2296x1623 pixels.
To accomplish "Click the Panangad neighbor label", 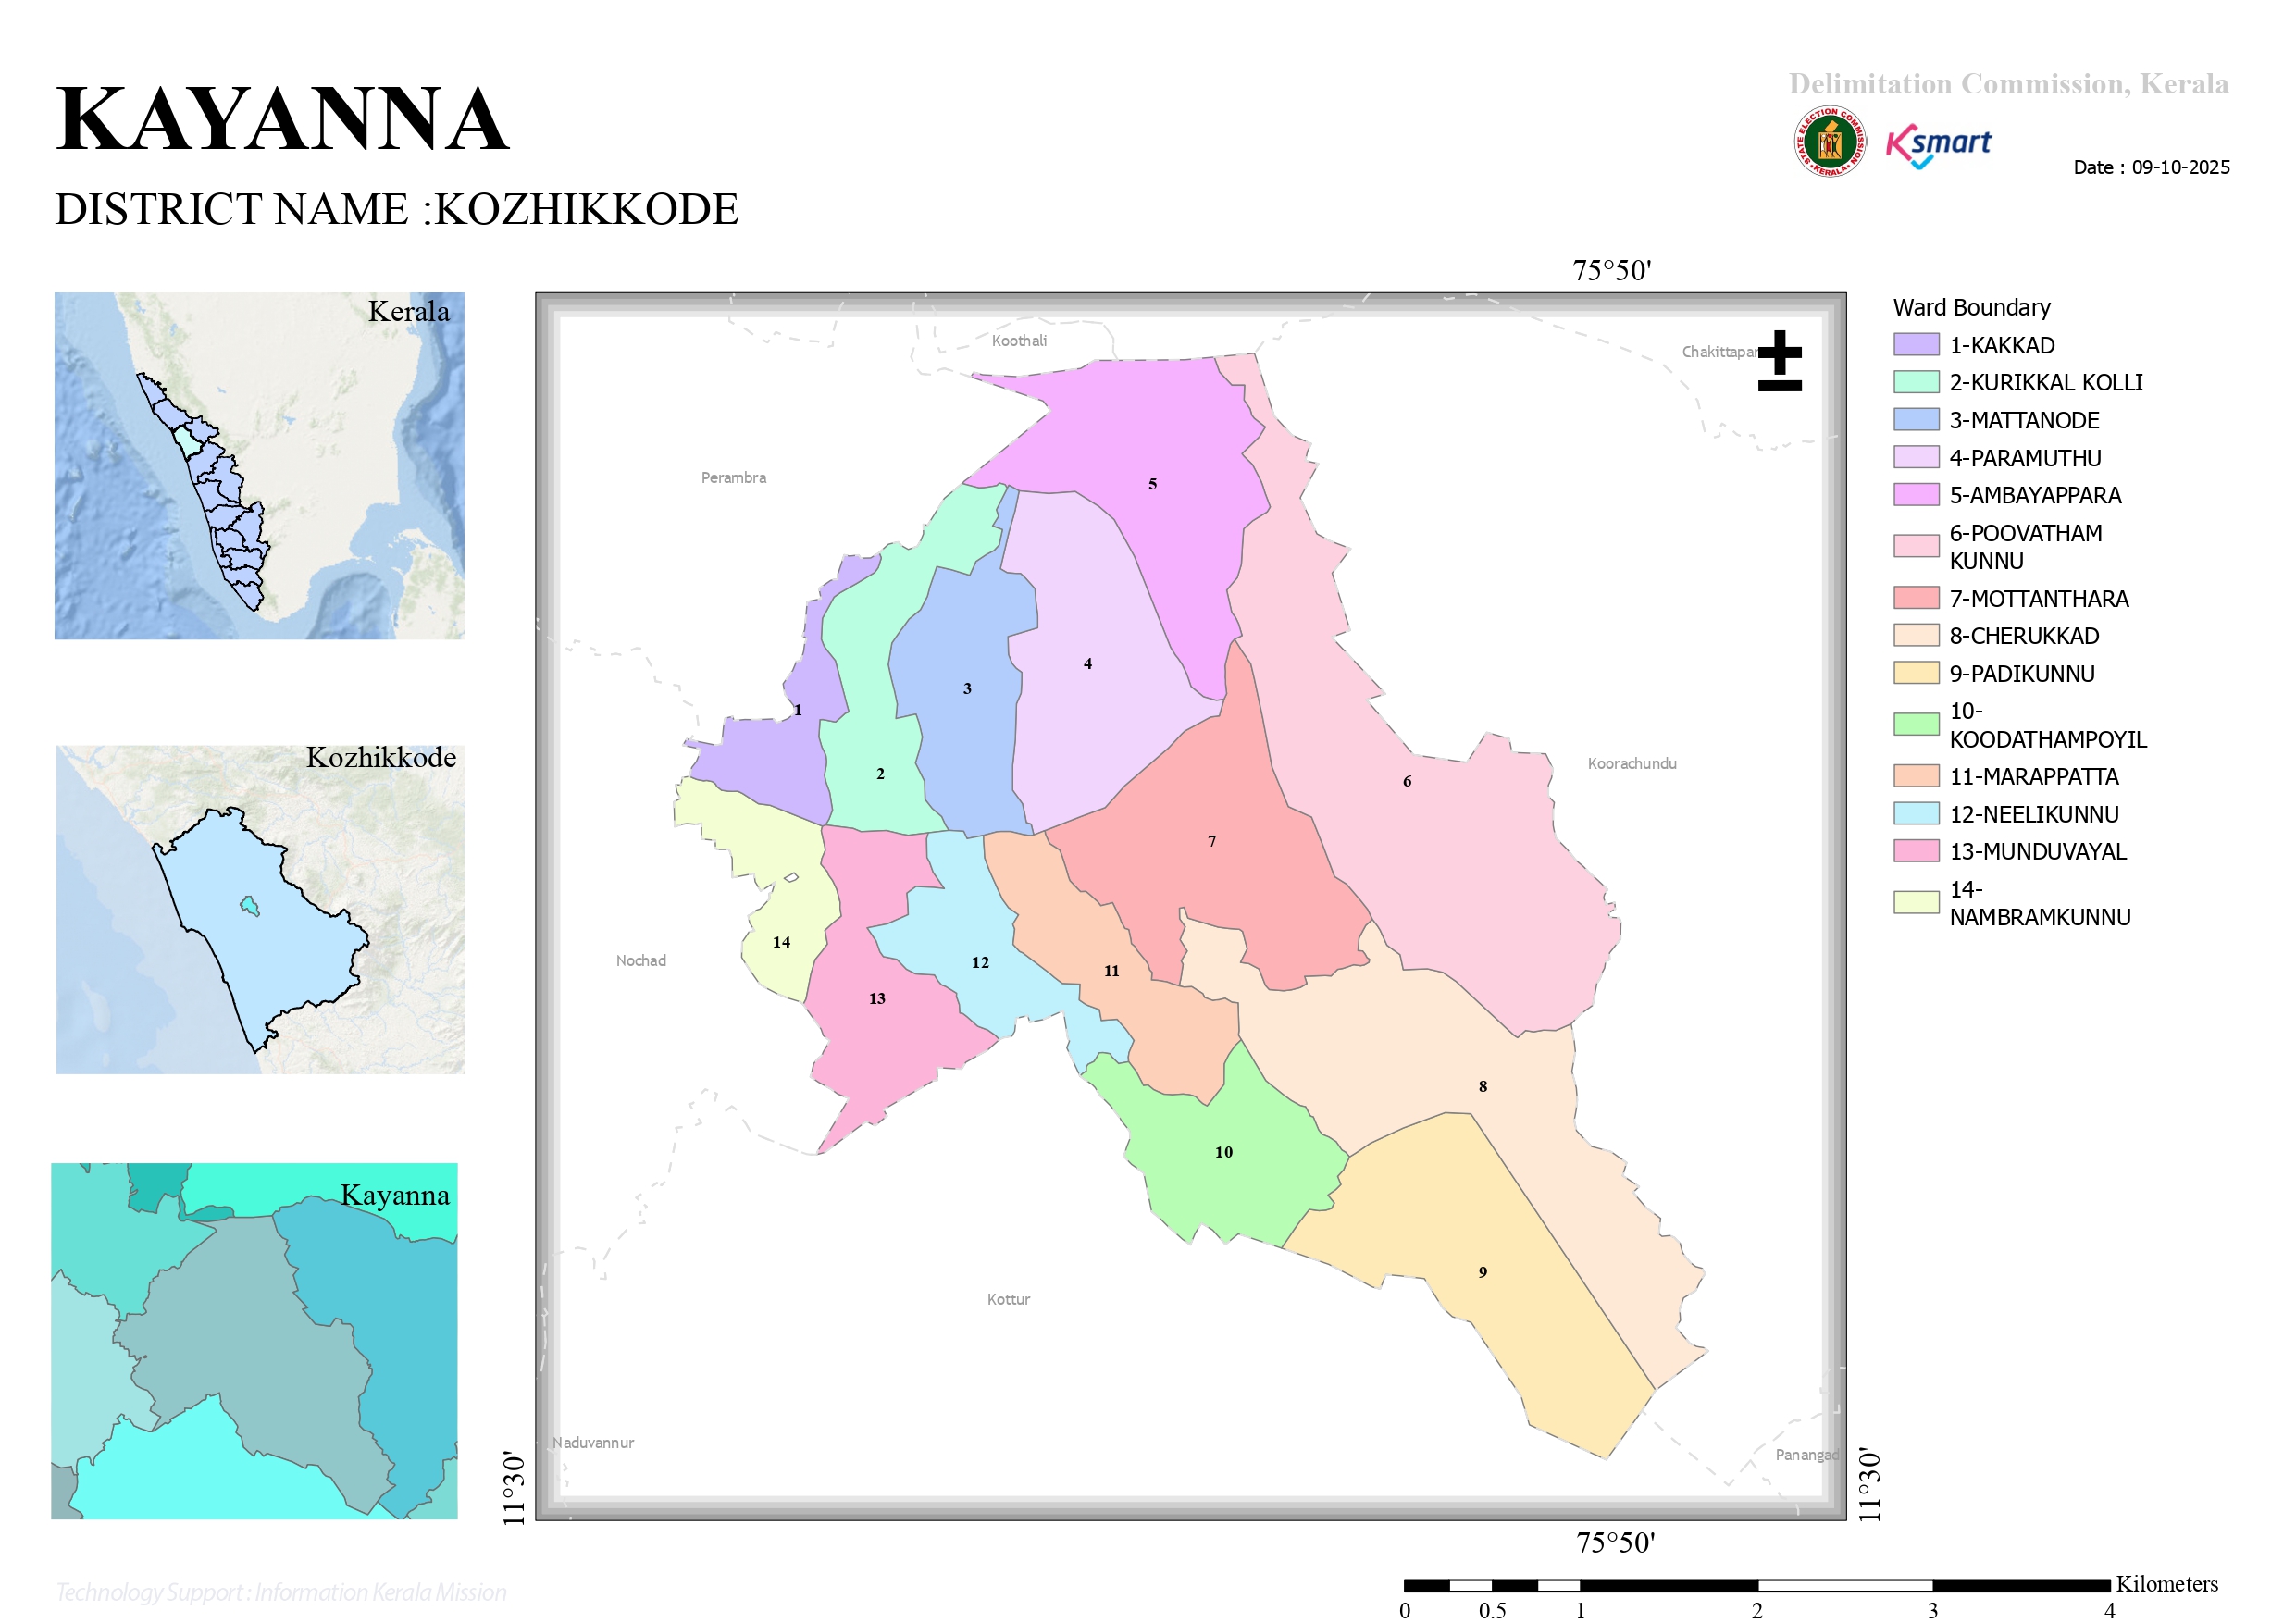I will (1807, 1456).
